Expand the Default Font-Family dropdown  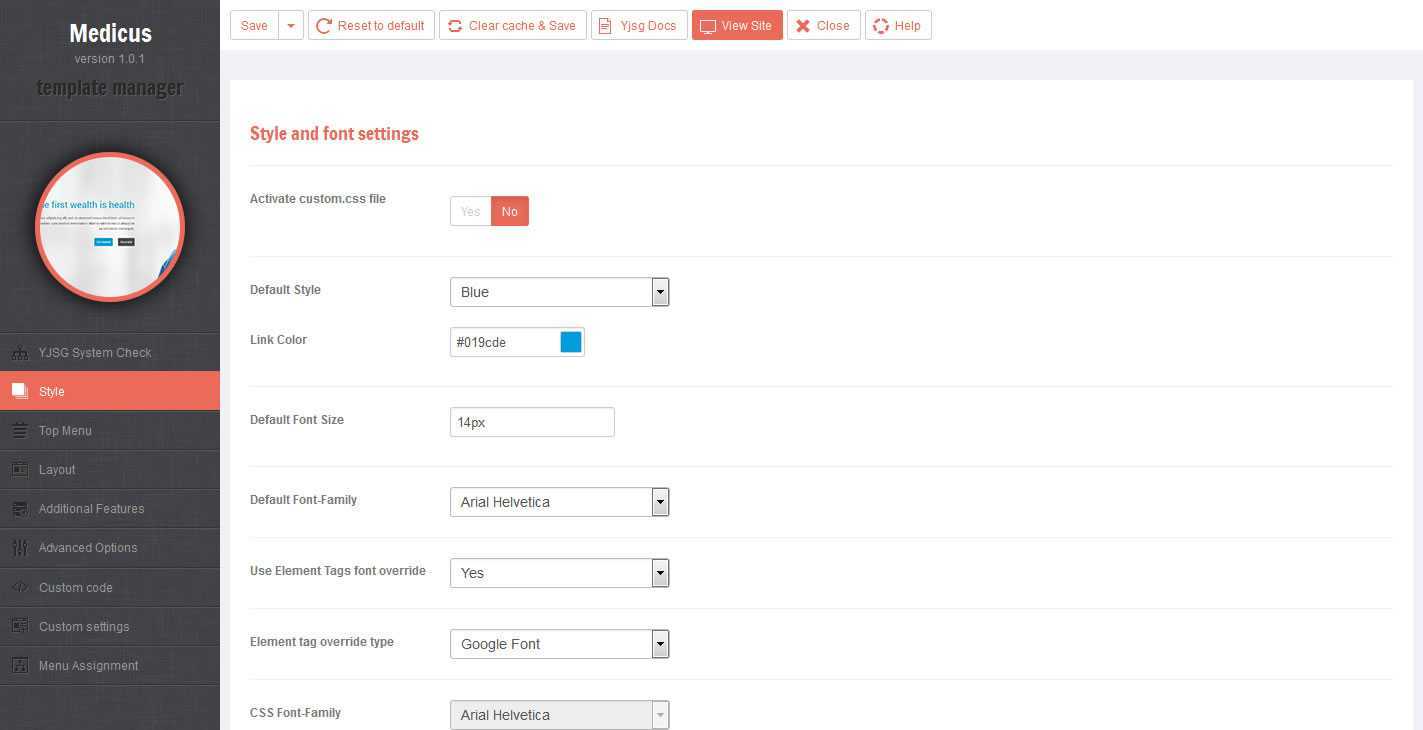[559, 502]
